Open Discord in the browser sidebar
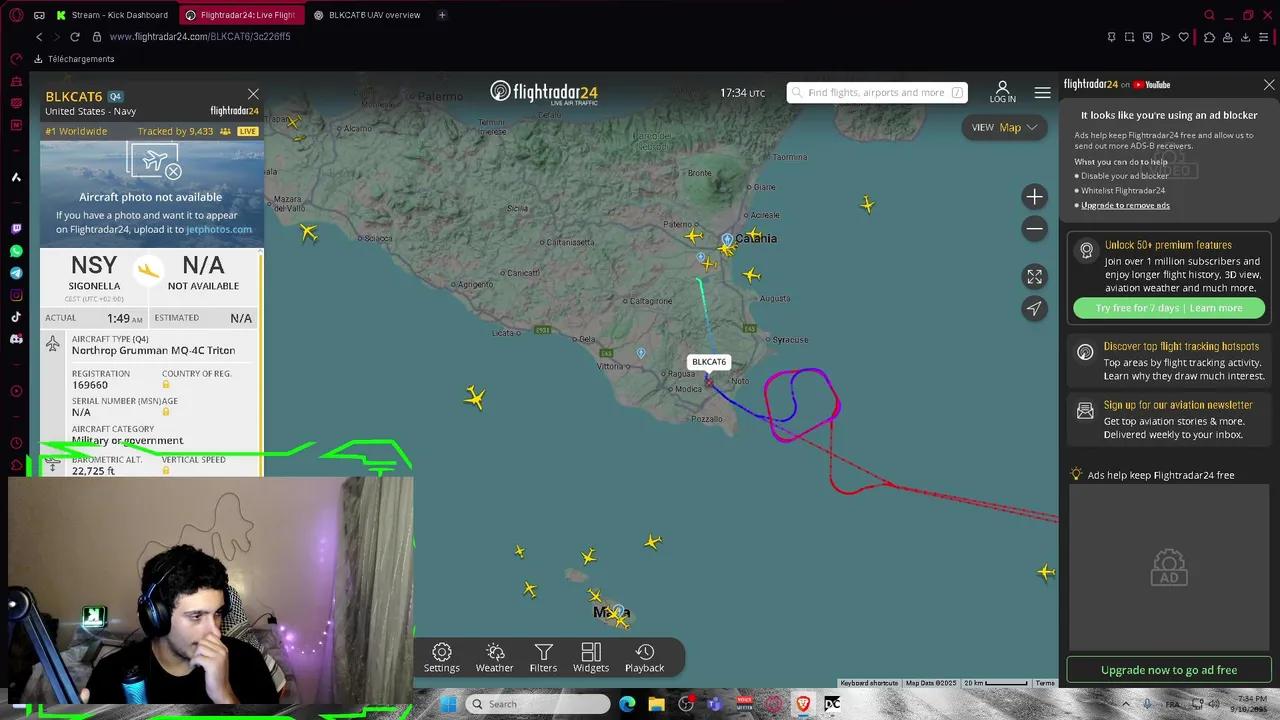This screenshot has height=720, width=1280. click(x=16, y=339)
